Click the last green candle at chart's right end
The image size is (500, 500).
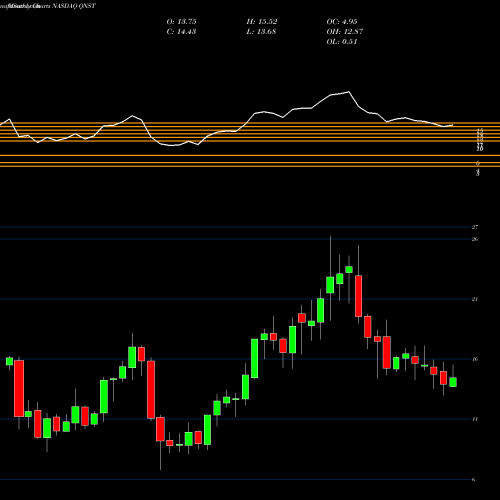pyautogui.click(x=453, y=382)
